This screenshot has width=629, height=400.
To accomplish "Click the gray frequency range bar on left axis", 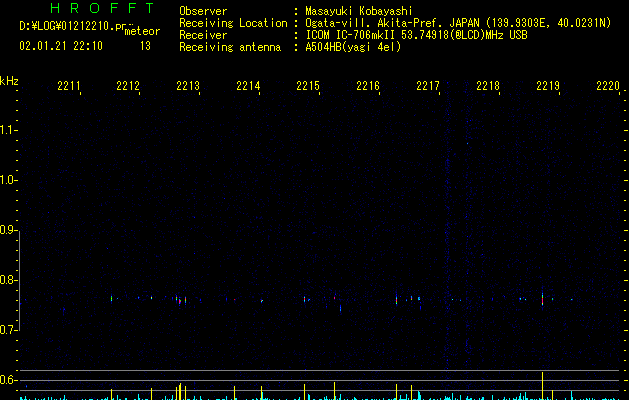I will tap(19, 280).
